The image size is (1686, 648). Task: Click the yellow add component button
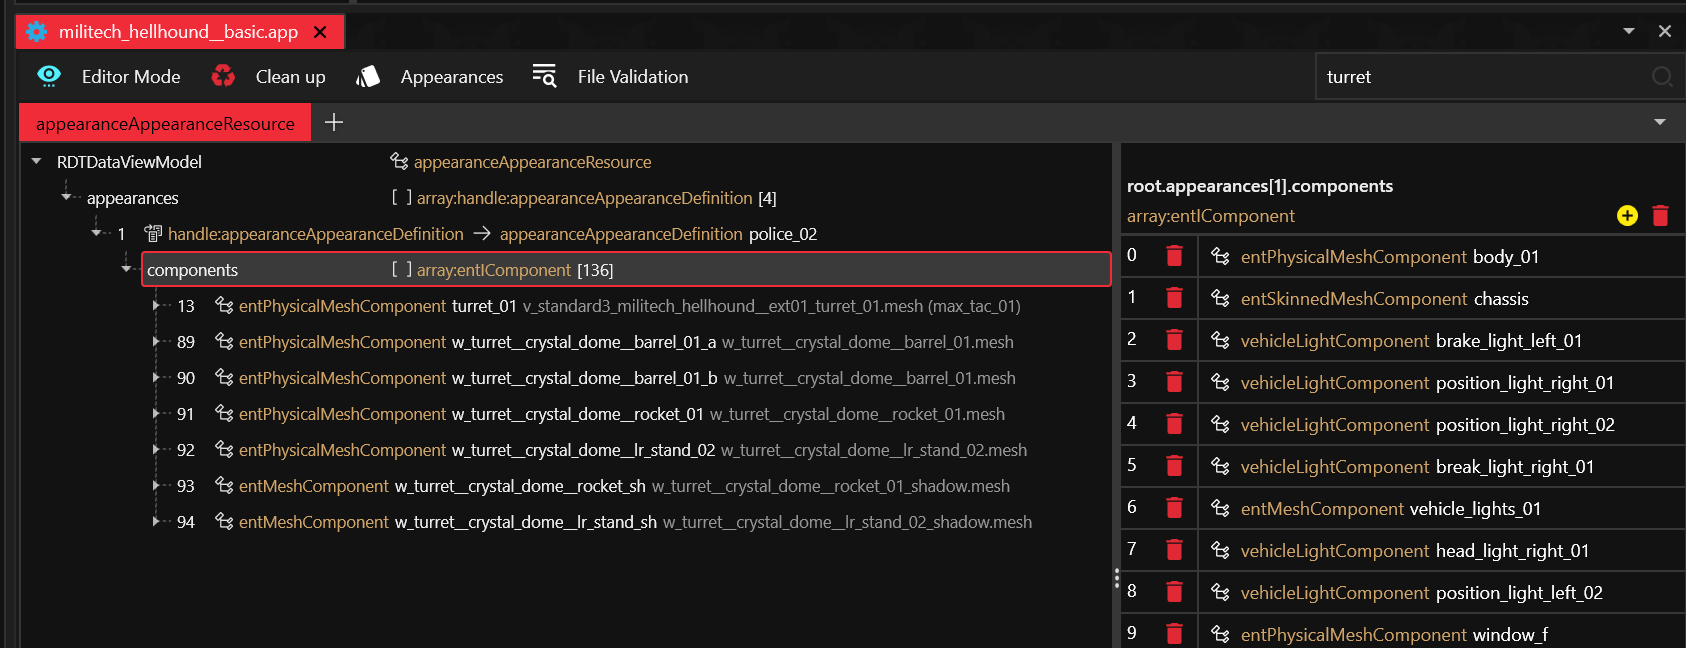pos(1627,216)
